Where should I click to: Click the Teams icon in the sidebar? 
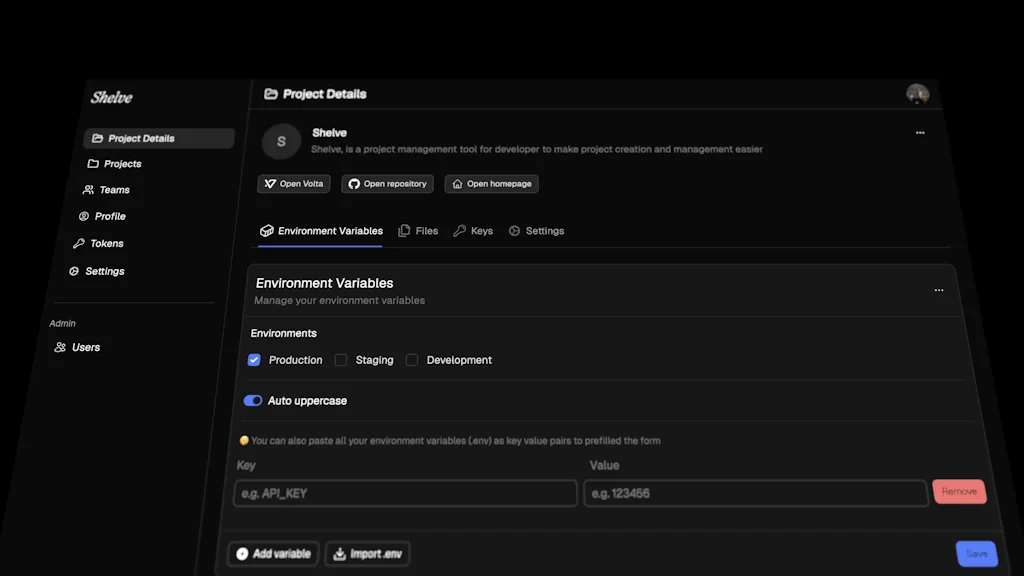(x=87, y=189)
